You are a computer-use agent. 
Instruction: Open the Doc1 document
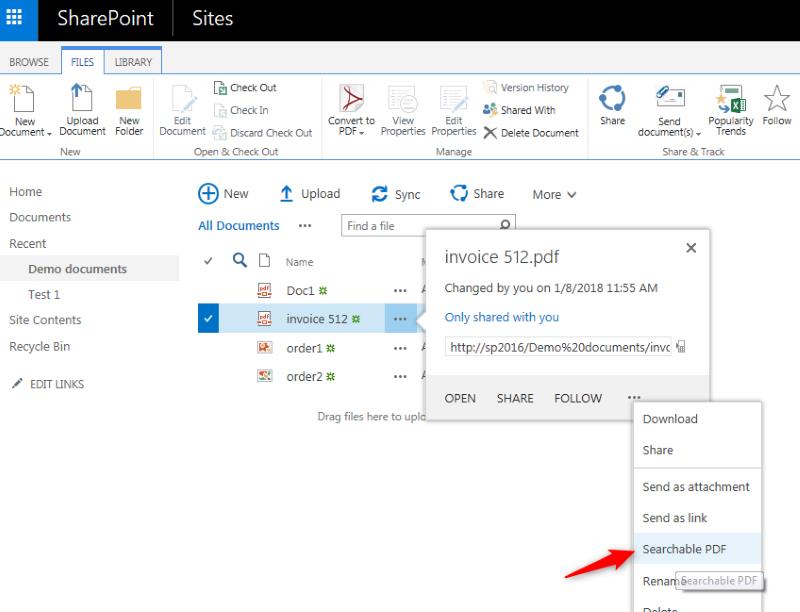click(300, 291)
